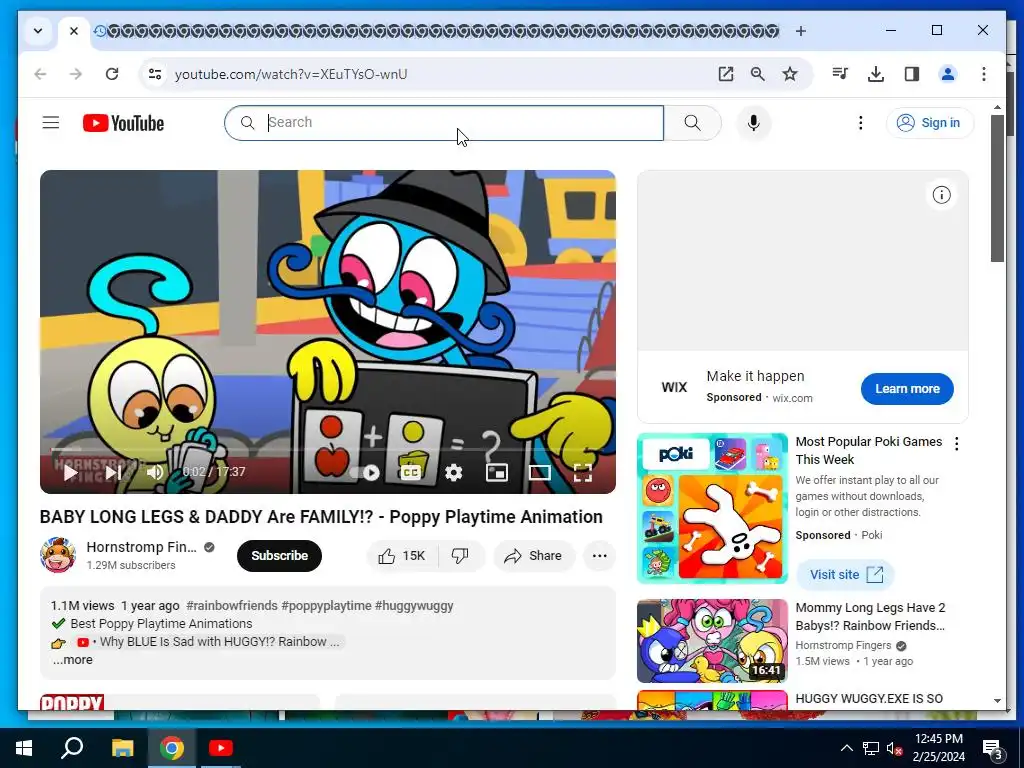
Task: Open the YouTube guide hamburger menu
Action: 51,123
